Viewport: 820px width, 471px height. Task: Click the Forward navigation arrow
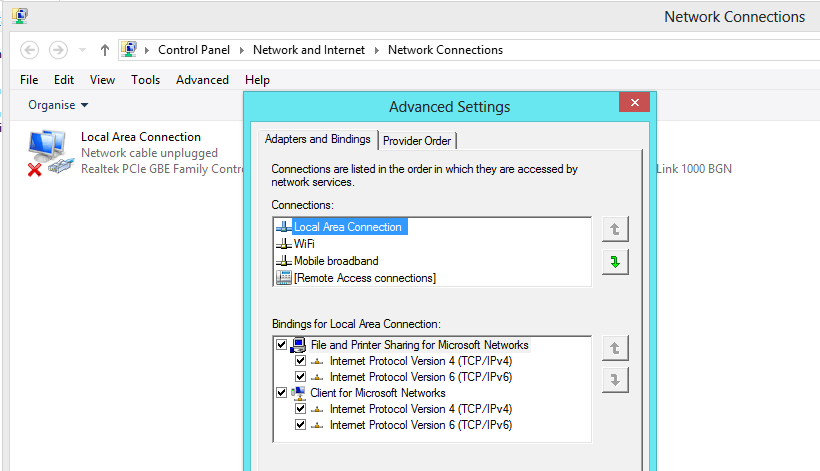[58, 50]
